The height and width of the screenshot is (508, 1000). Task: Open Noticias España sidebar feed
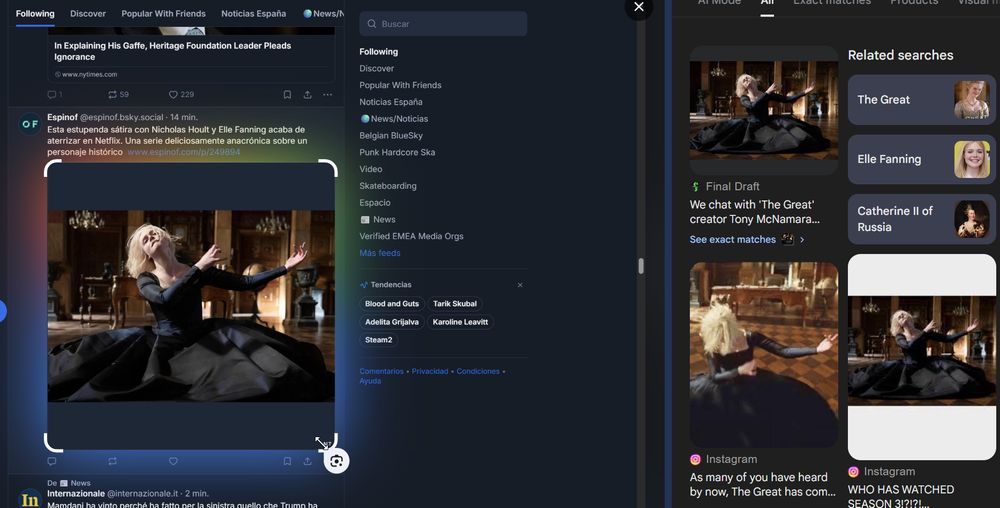[x=390, y=102]
